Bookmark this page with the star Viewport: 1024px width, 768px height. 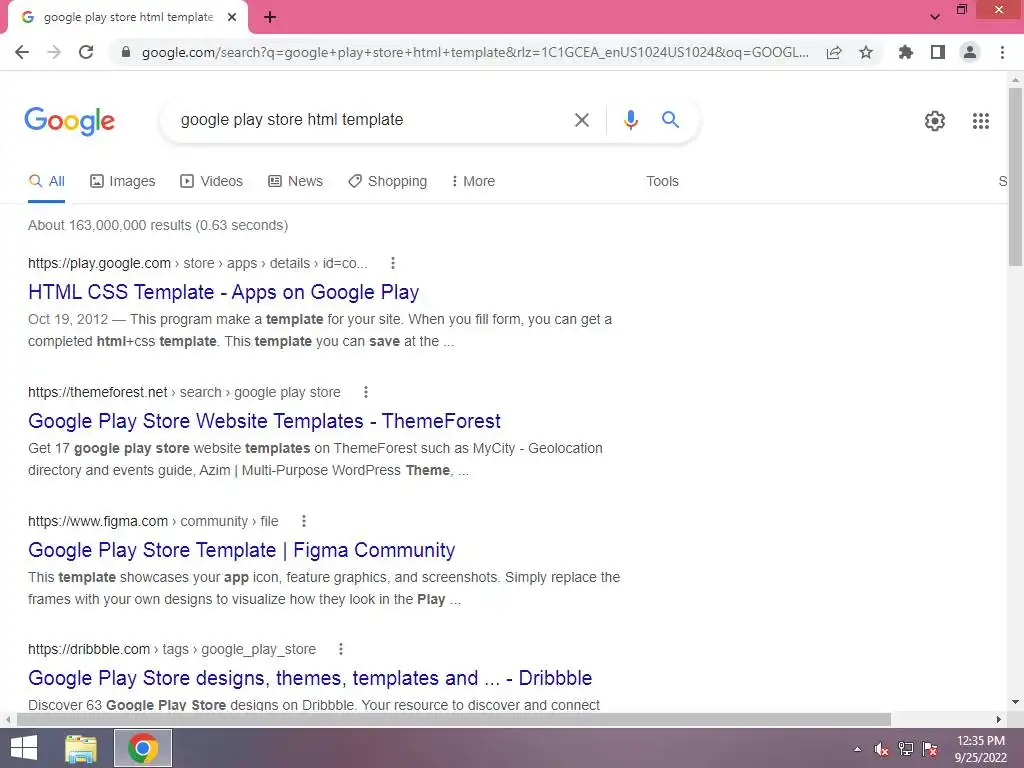(x=866, y=52)
